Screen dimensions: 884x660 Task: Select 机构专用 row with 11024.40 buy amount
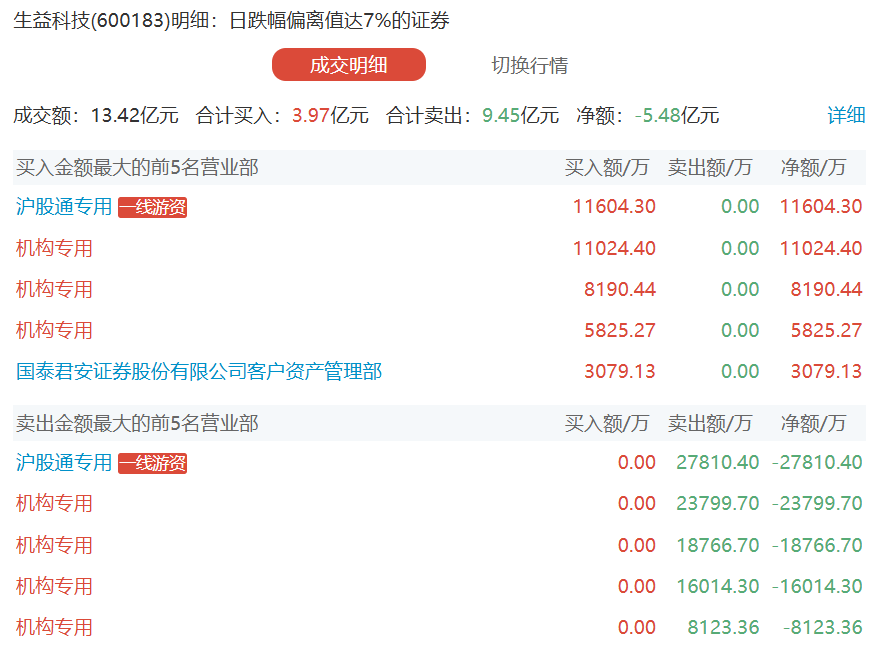(439, 248)
